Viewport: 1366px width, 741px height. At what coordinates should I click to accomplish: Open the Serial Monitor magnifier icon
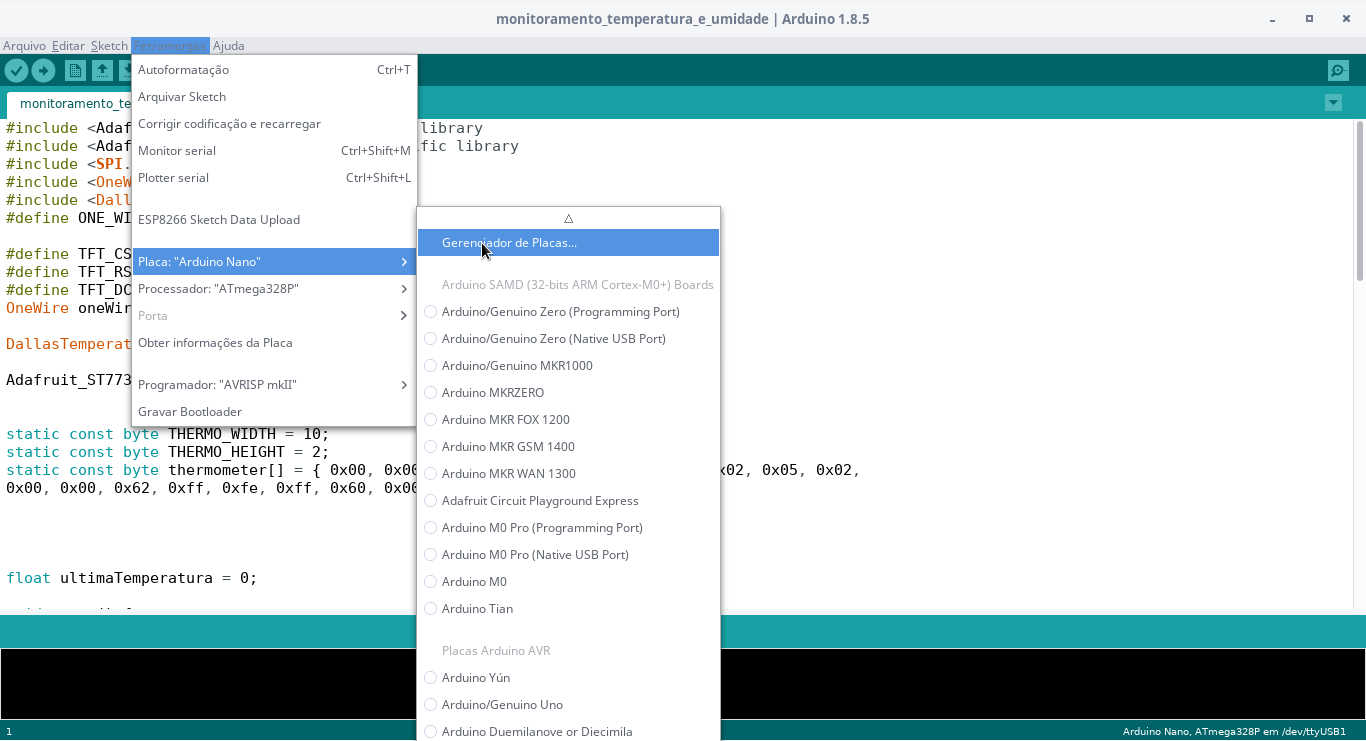1338,71
